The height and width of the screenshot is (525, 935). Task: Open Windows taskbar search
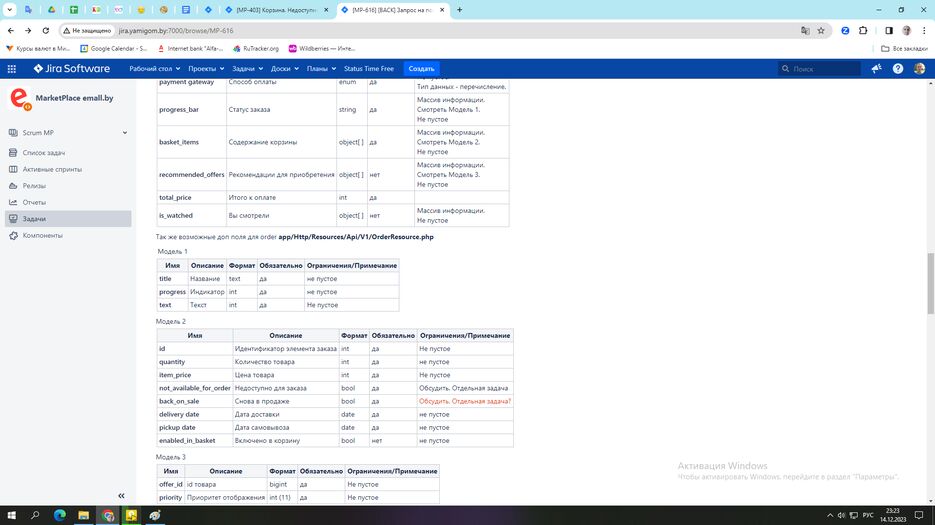coord(35,515)
